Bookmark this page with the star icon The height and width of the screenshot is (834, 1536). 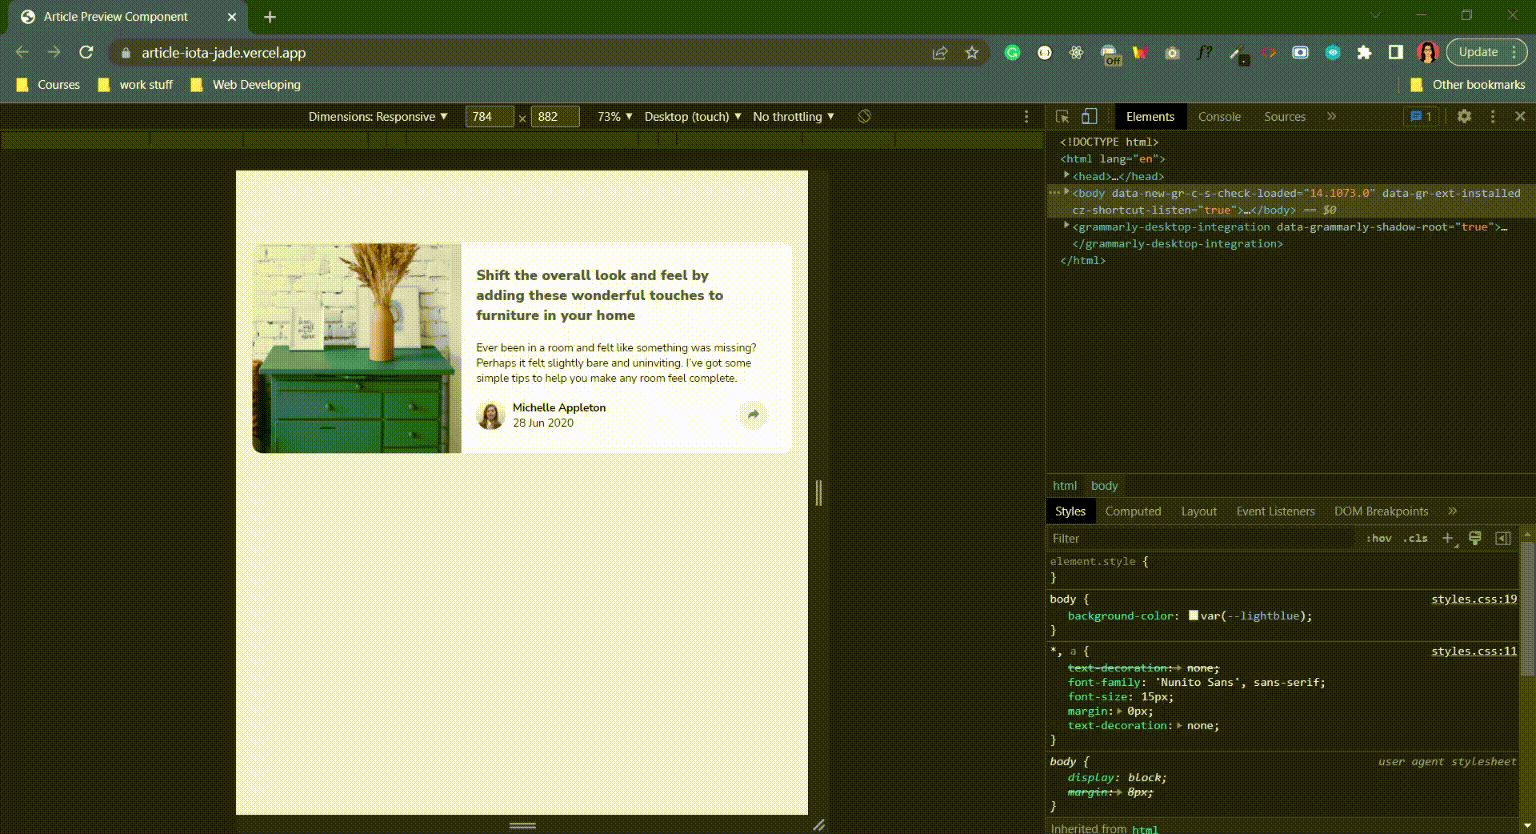tap(972, 53)
